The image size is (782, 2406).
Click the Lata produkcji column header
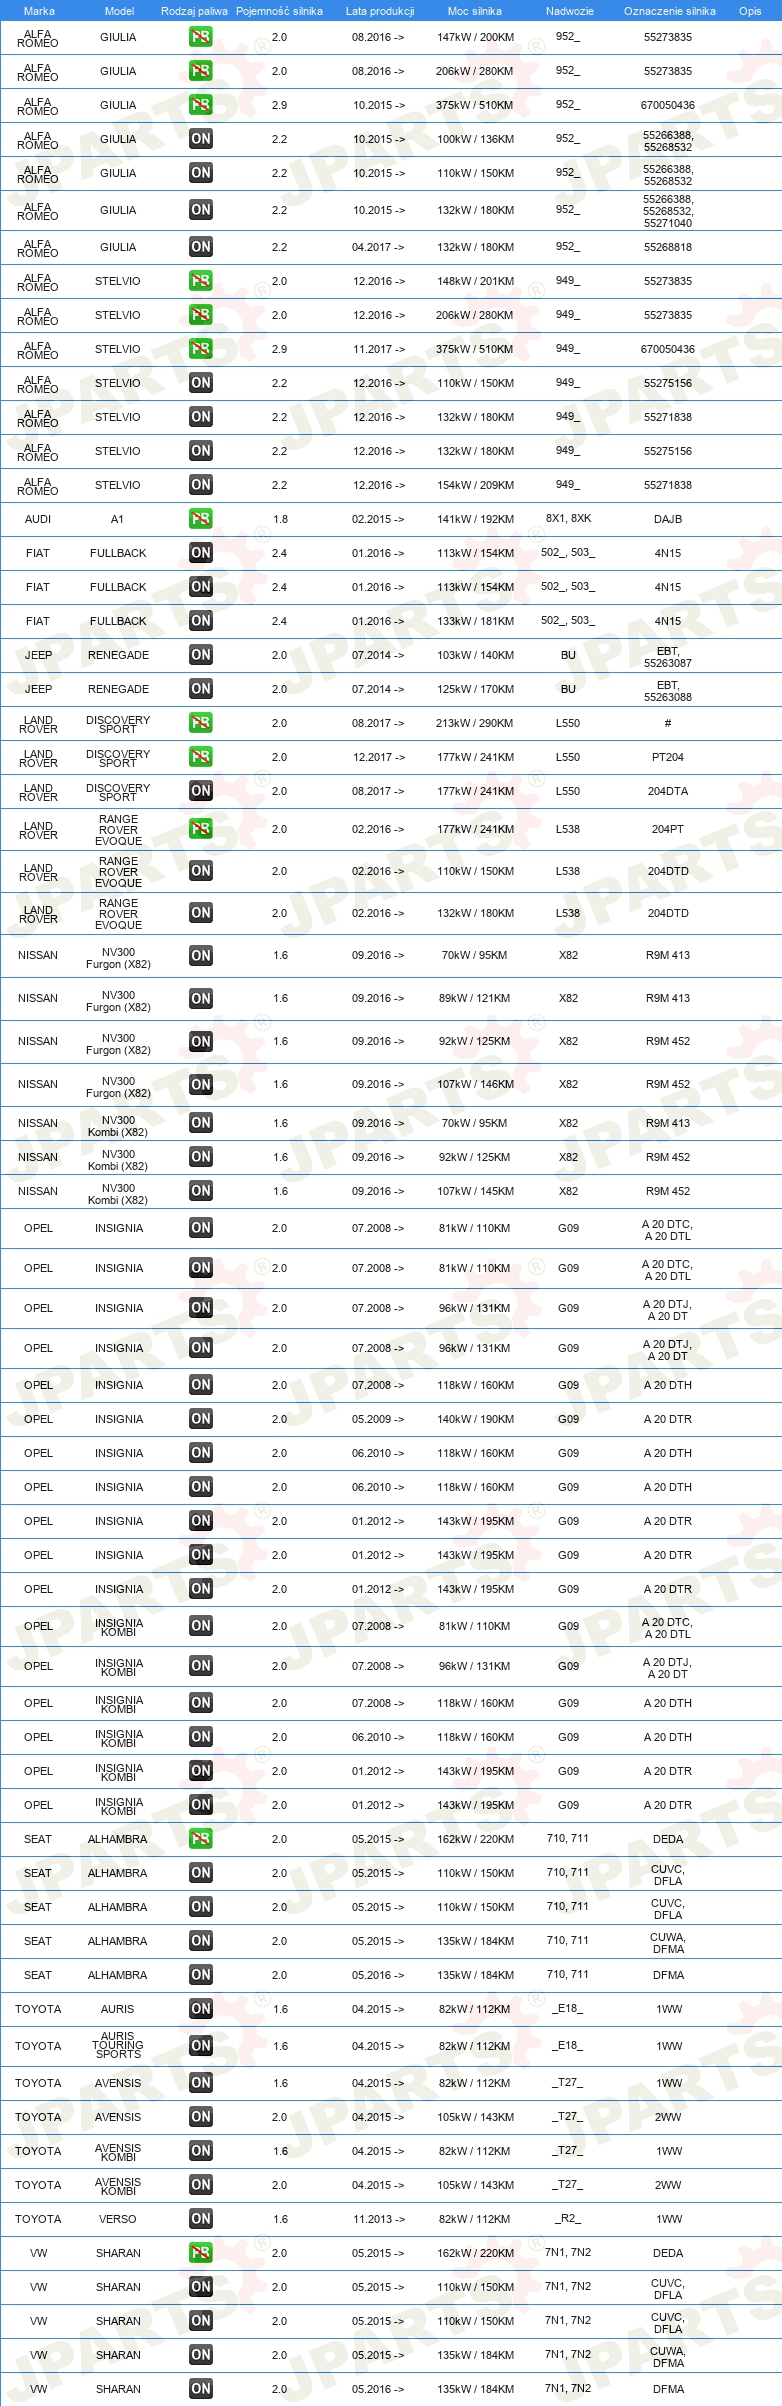(380, 11)
